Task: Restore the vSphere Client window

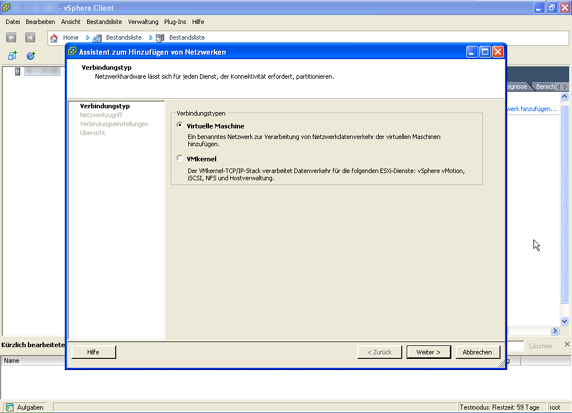Action: [552, 8]
